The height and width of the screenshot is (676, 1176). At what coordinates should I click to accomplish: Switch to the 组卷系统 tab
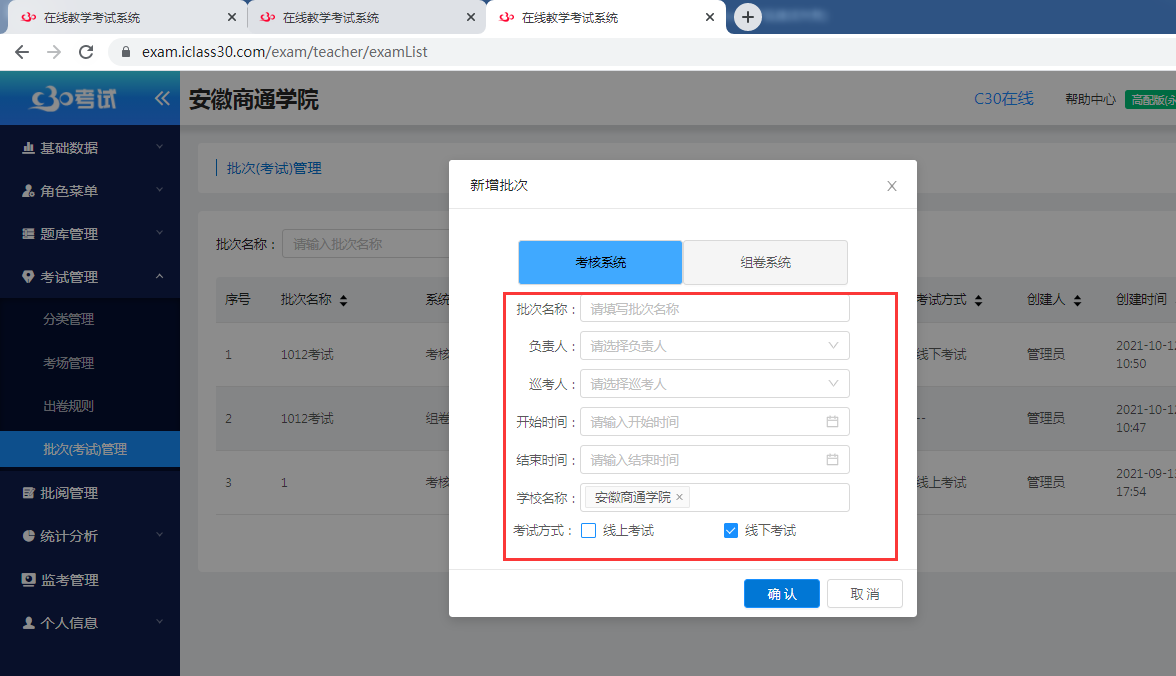tap(765, 262)
